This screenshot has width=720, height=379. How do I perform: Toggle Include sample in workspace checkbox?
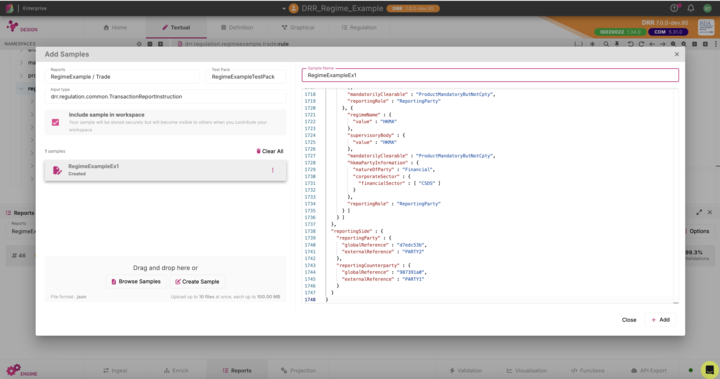pos(56,122)
